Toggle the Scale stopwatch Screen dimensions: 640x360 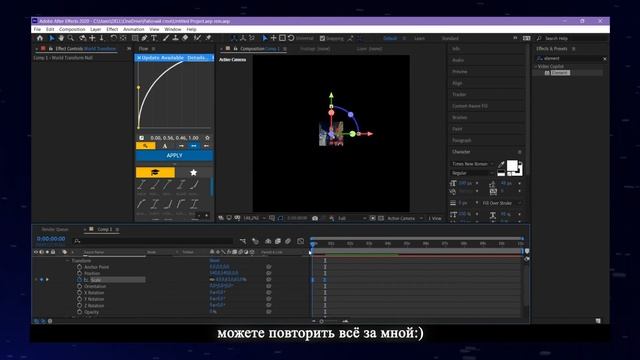click(x=80, y=280)
